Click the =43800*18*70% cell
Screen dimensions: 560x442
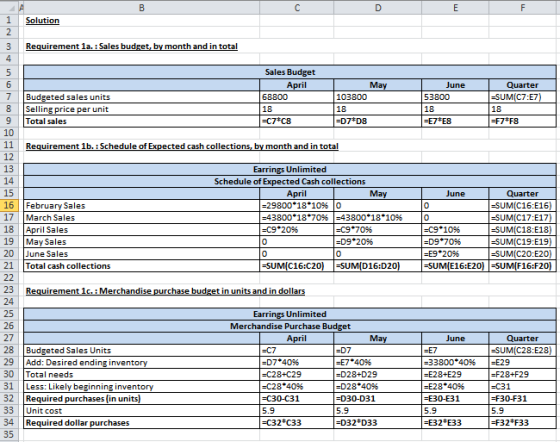(297, 217)
